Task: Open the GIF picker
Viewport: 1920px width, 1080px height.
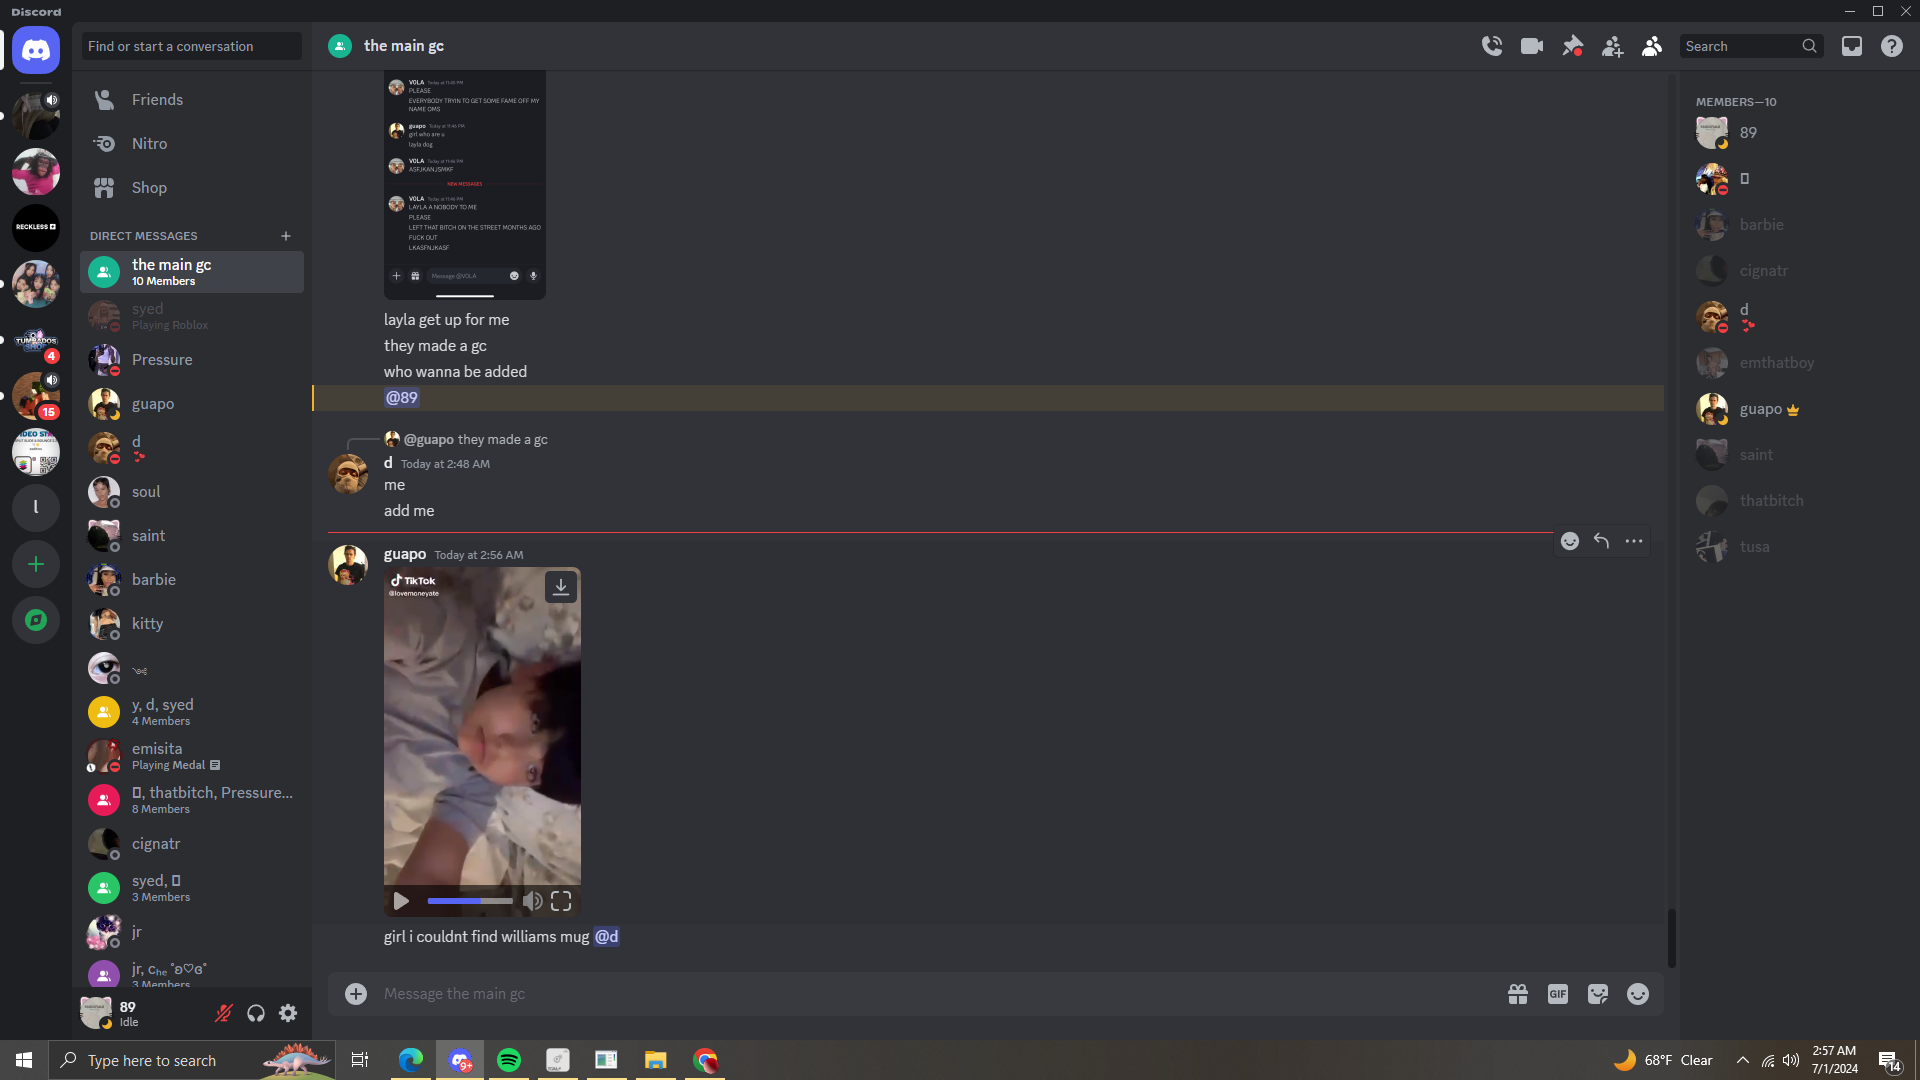Action: click(x=1558, y=994)
